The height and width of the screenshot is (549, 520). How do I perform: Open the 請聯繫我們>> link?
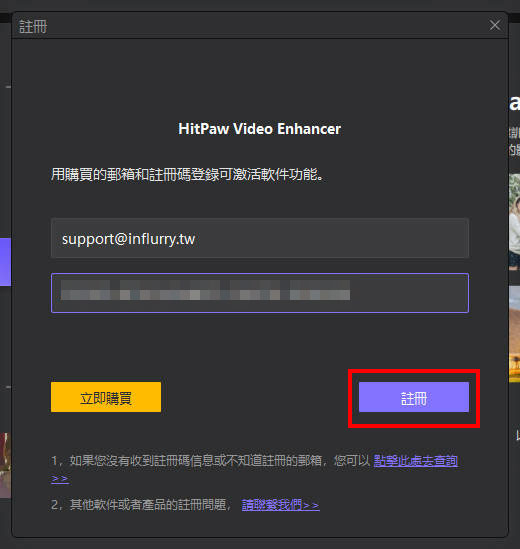point(280,505)
